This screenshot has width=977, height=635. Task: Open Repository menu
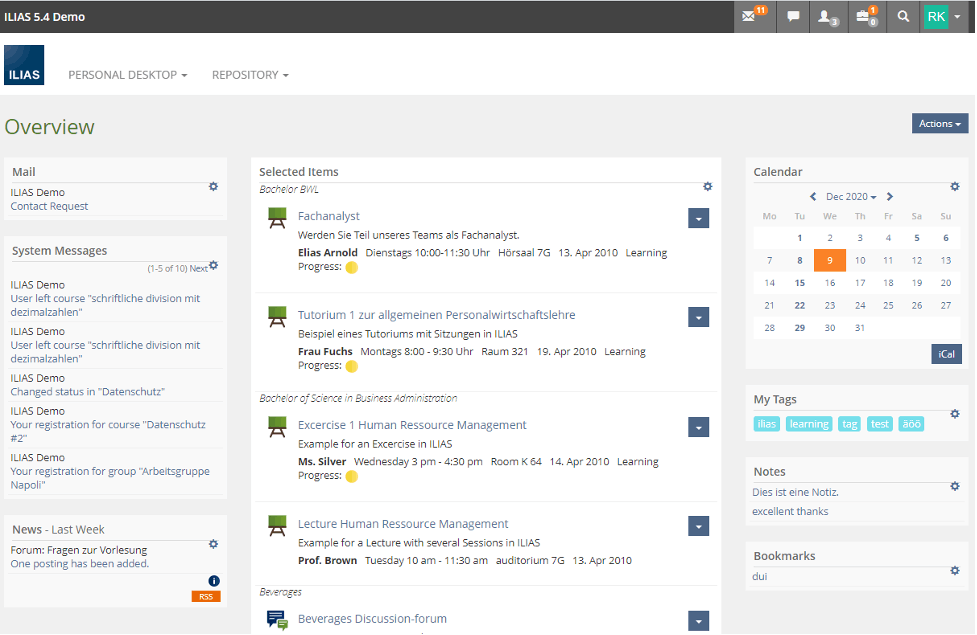[250, 75]
